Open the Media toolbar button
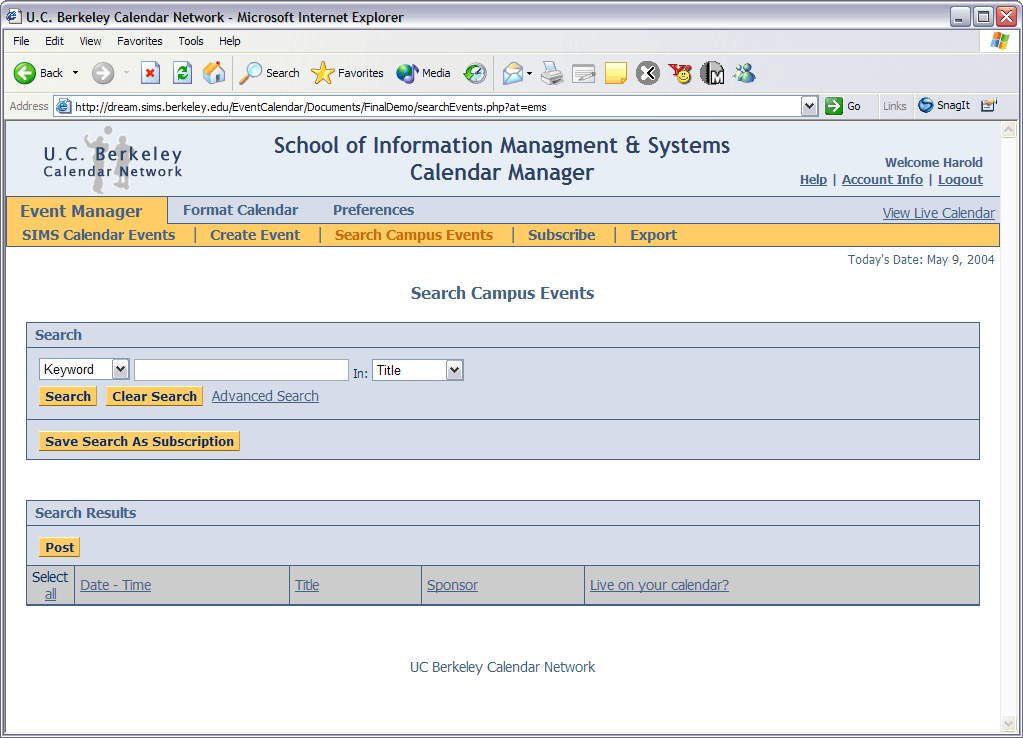The image size is (1023, 738). (x=423, y=73)
